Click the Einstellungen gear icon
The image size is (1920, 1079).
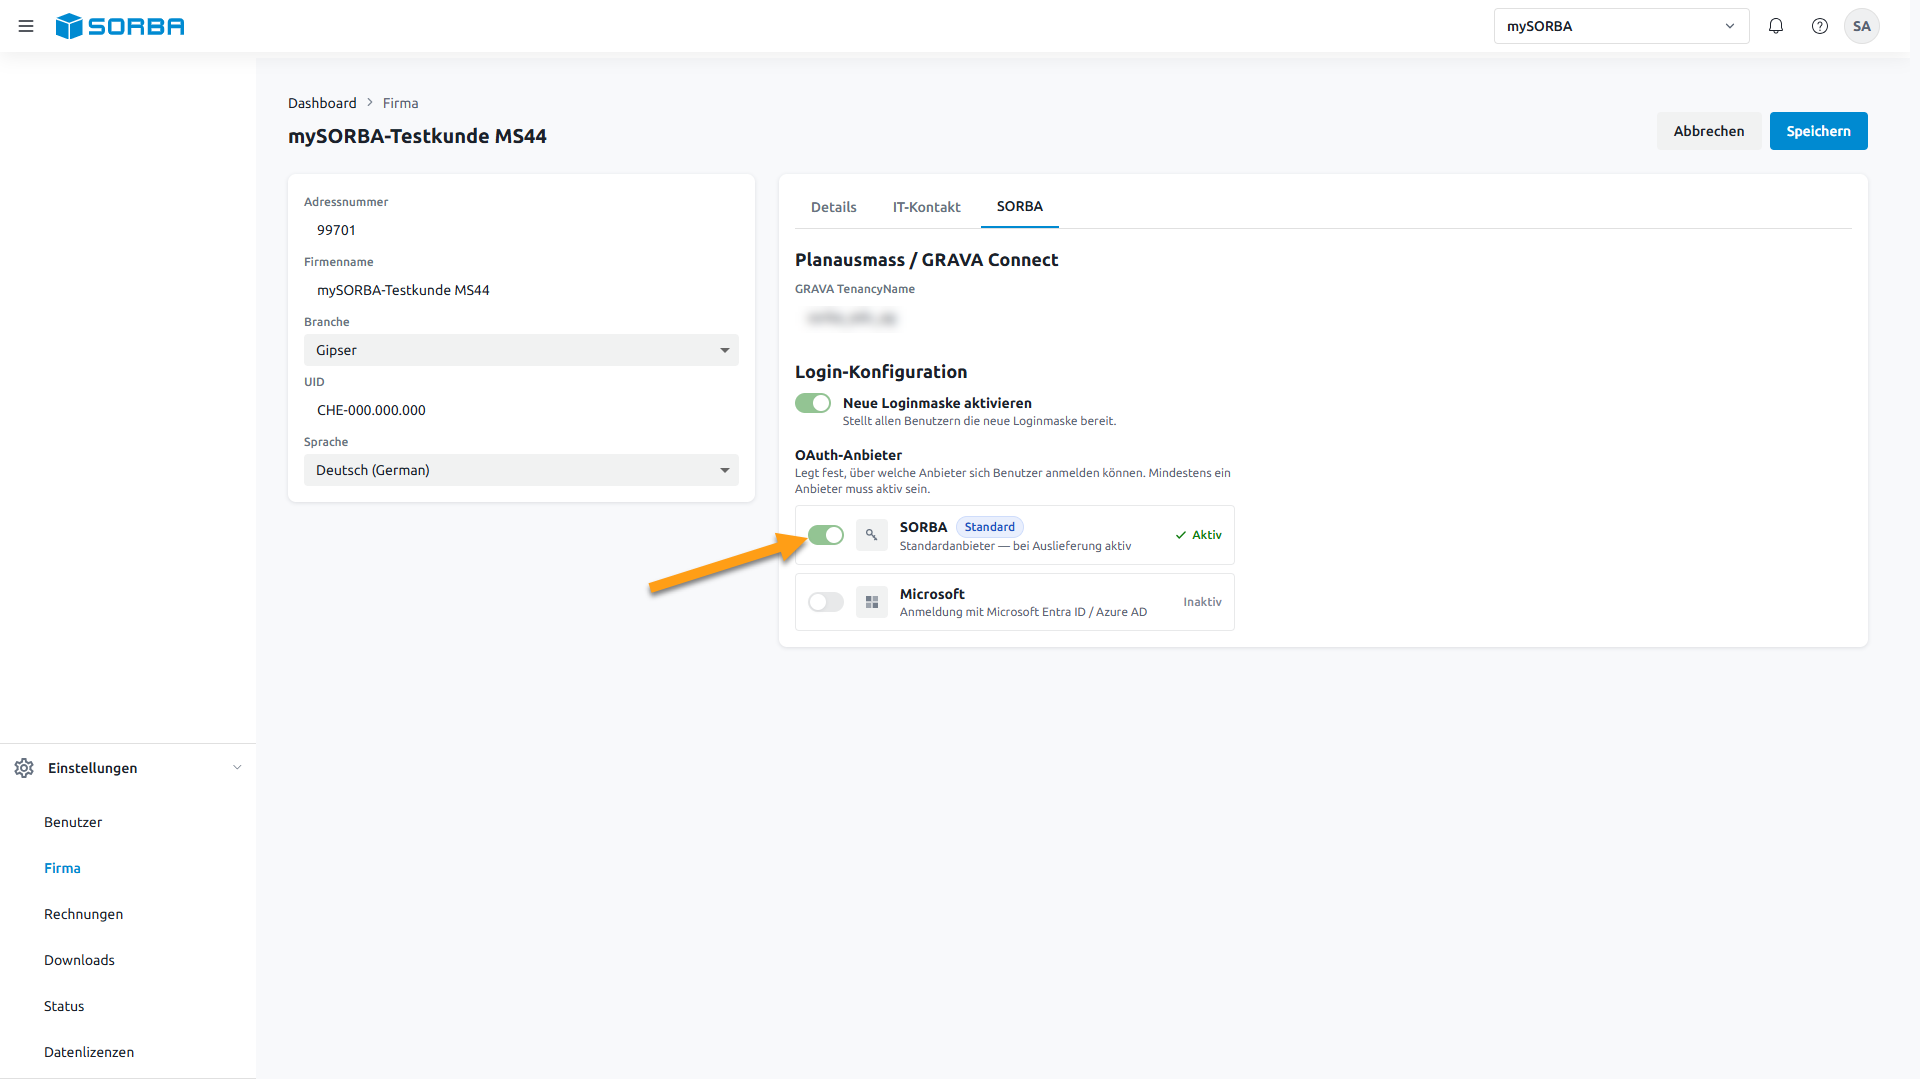(x=24, y=768)
